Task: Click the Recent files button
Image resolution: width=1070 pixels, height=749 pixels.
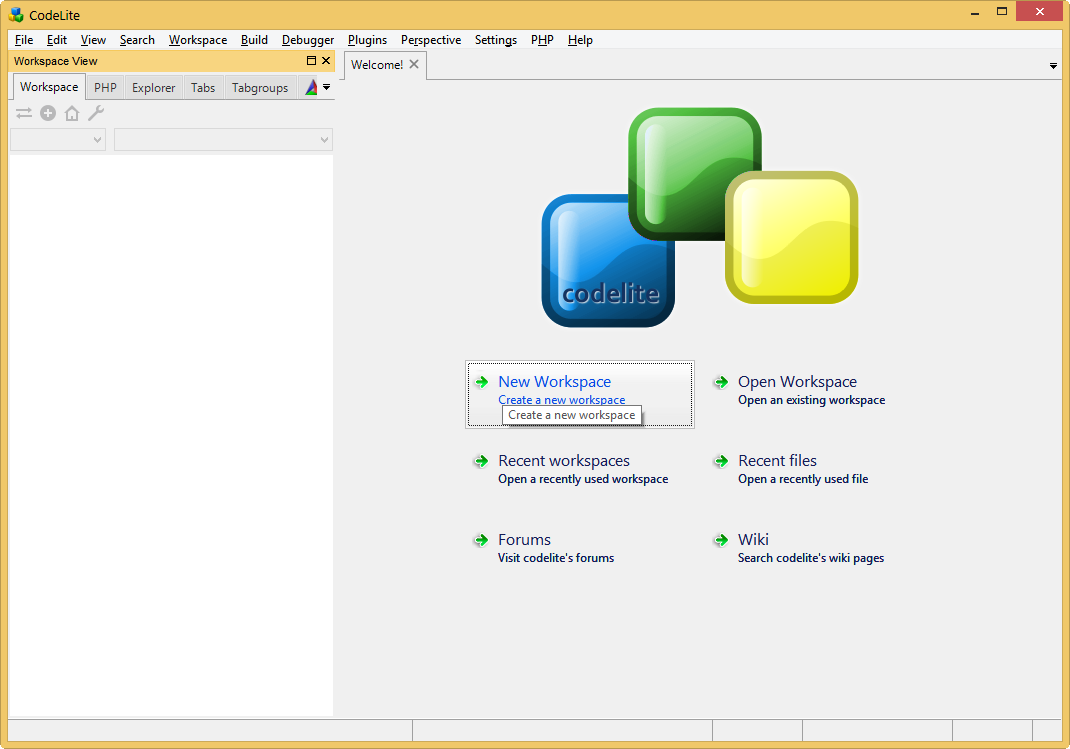Action: point(777,461)
